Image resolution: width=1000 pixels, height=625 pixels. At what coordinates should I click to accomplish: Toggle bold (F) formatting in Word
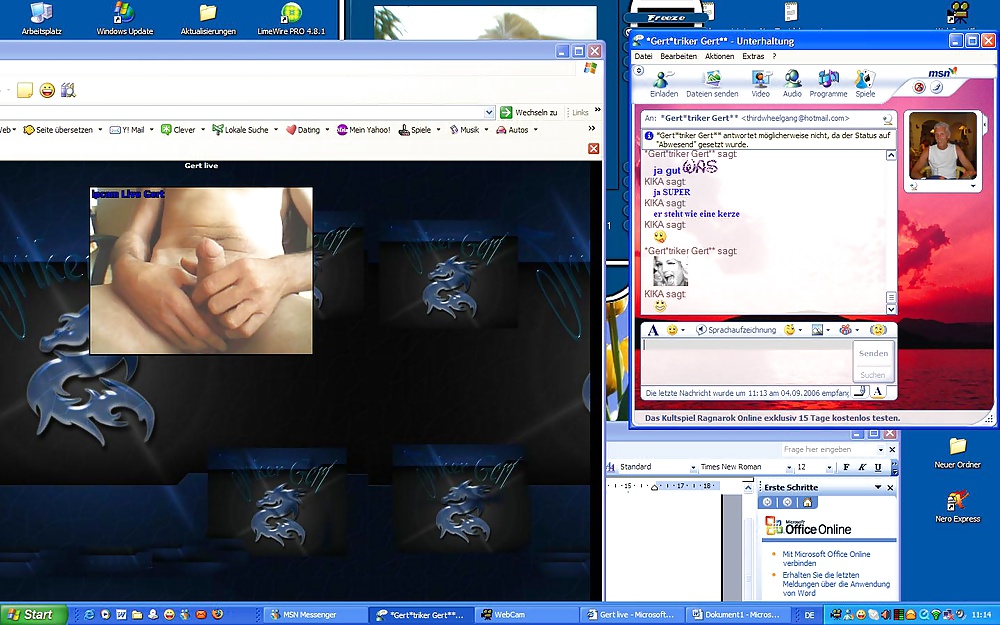[x=846, y=467]
